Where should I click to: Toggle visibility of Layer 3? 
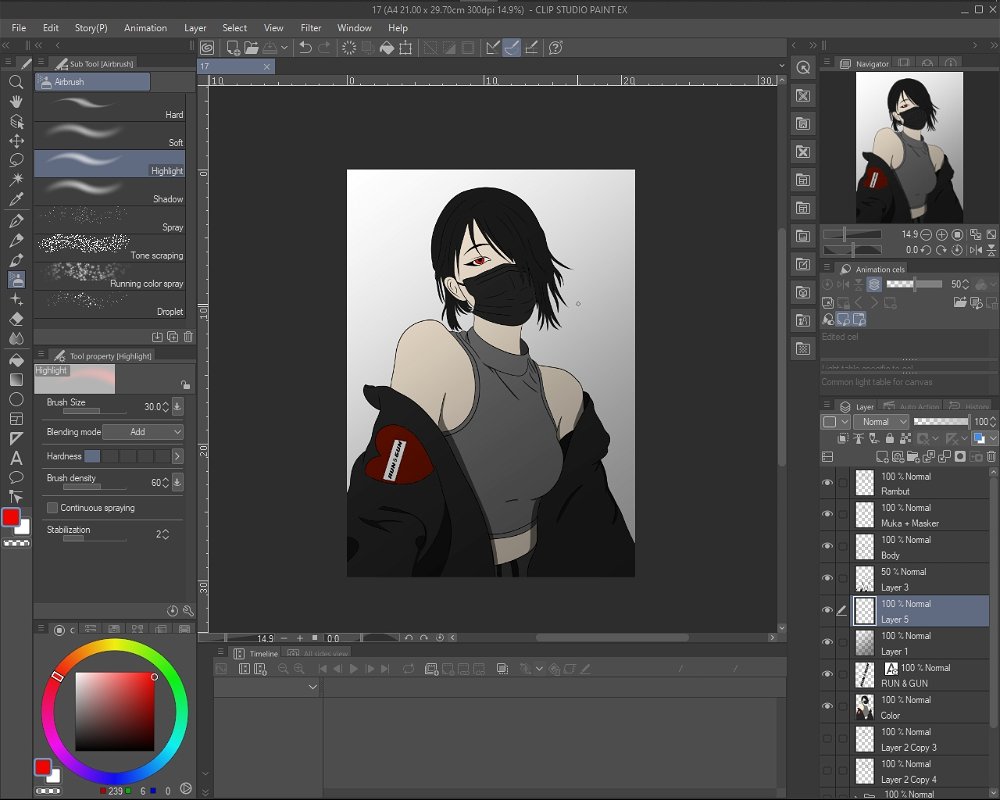coord(827,578)
